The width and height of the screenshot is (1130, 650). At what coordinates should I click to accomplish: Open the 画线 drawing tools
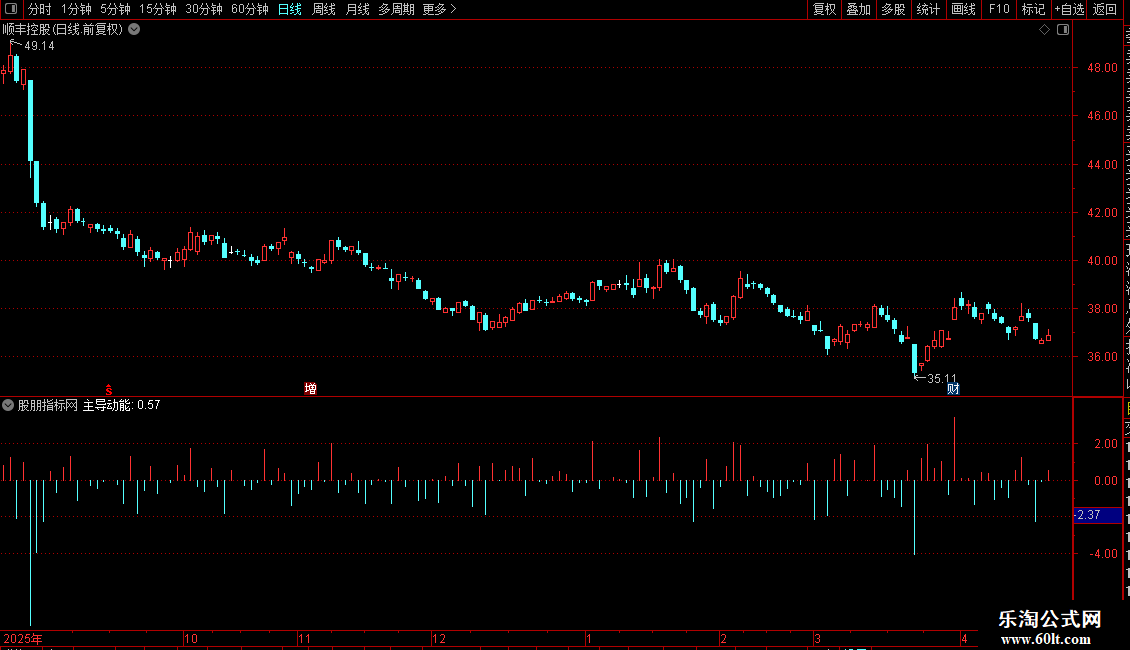click(x=964, y=9)
